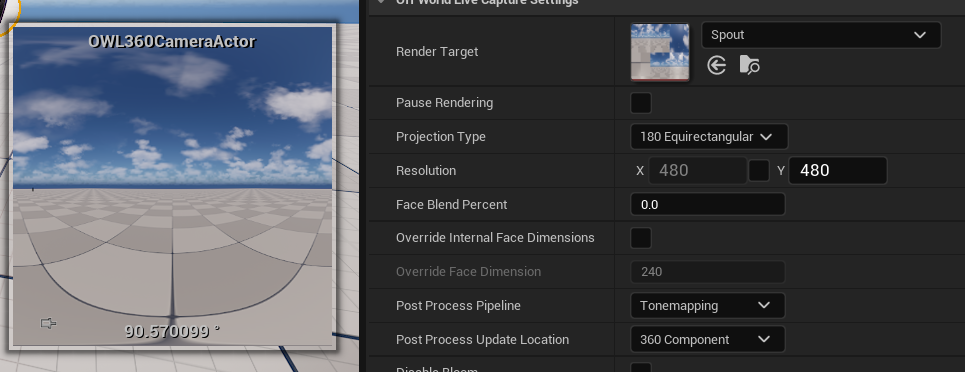
Task: Open the Render Target thumbnail
Action: 660,52
